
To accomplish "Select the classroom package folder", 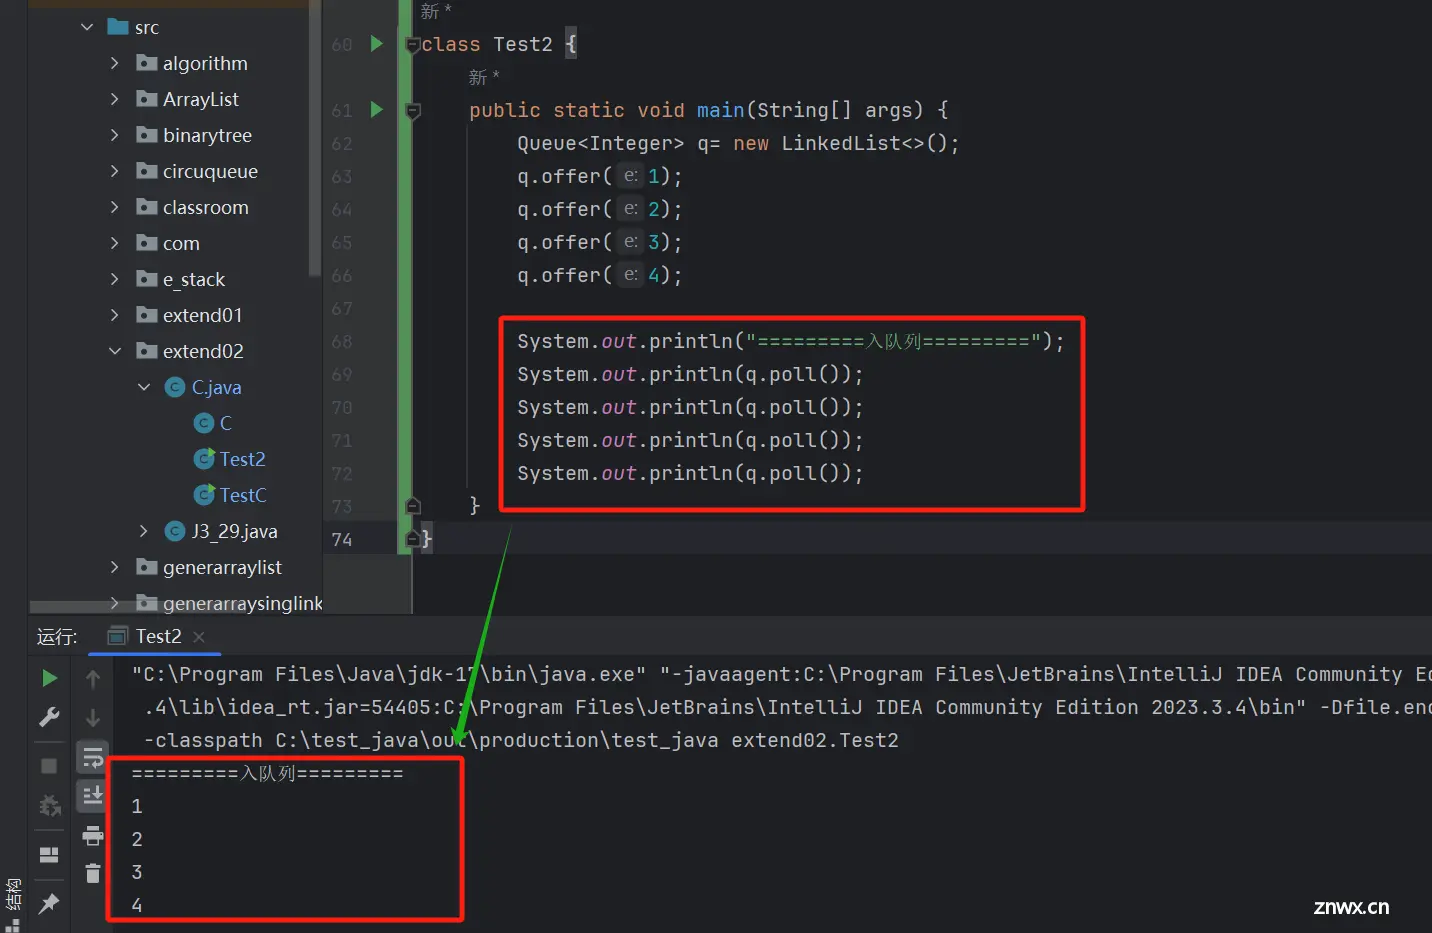I will [x=192, y=207].
